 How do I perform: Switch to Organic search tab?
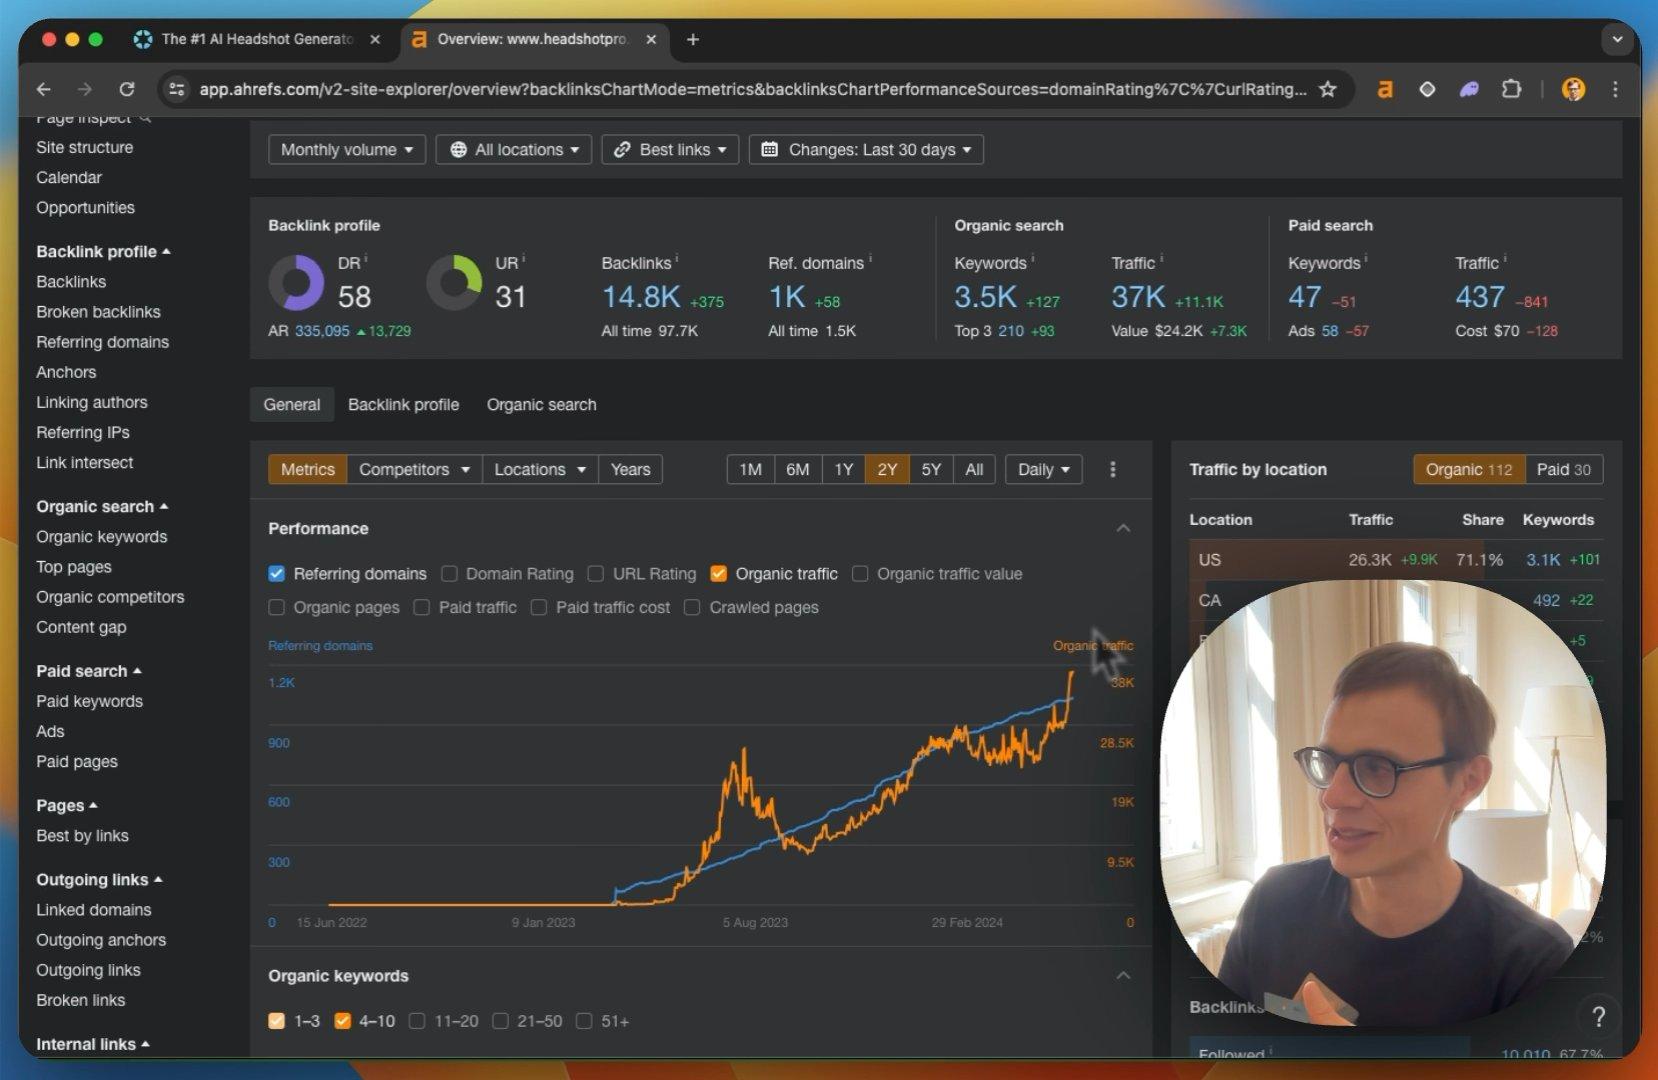tap(541, 404)
